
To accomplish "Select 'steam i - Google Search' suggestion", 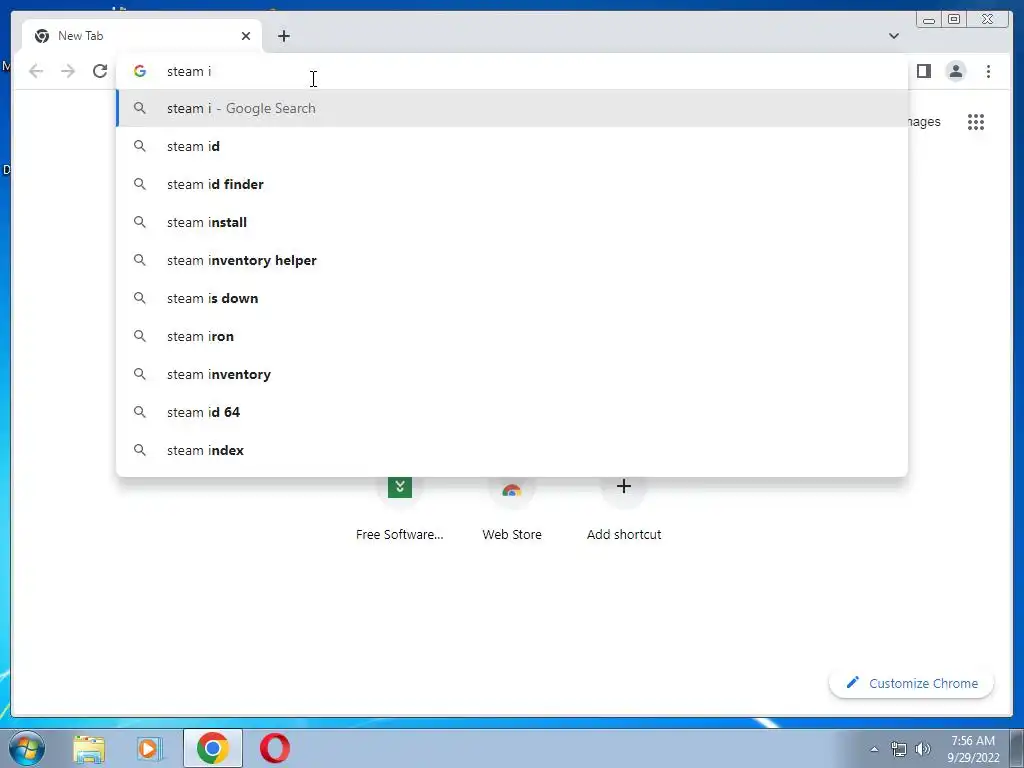I will coord(512,108).
